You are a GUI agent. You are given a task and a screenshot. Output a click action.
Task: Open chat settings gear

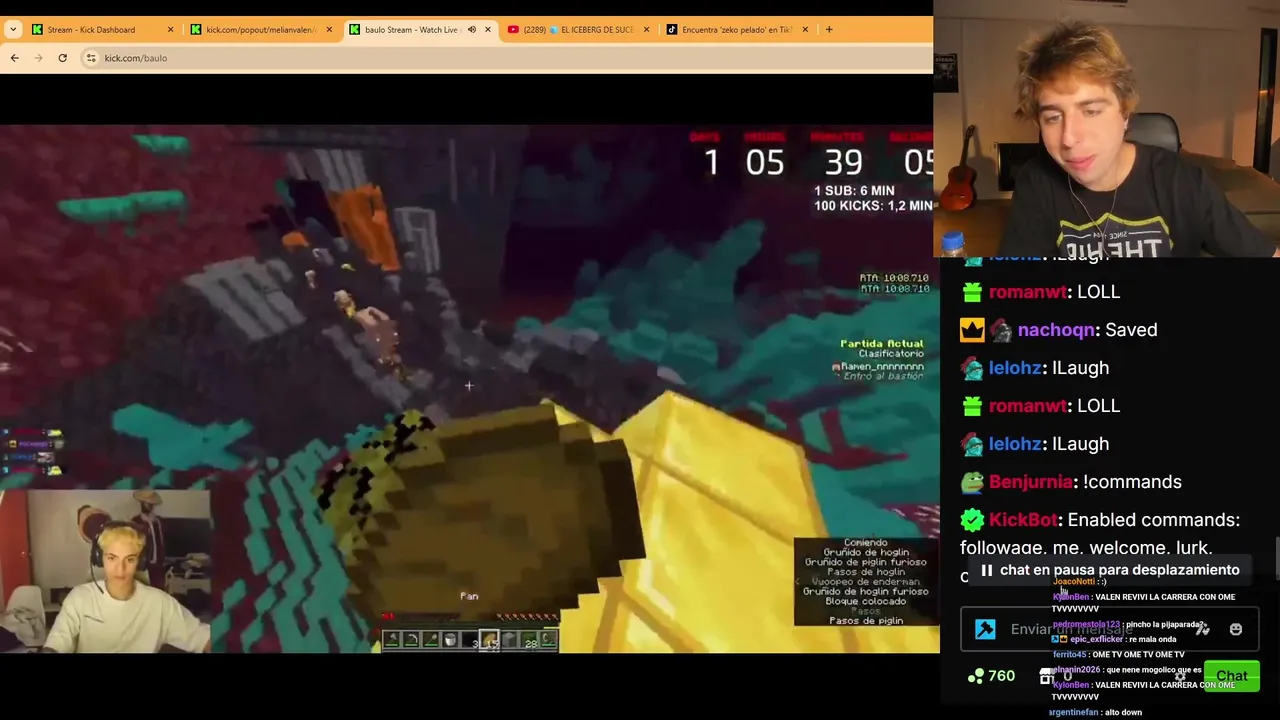(1180, 676)
